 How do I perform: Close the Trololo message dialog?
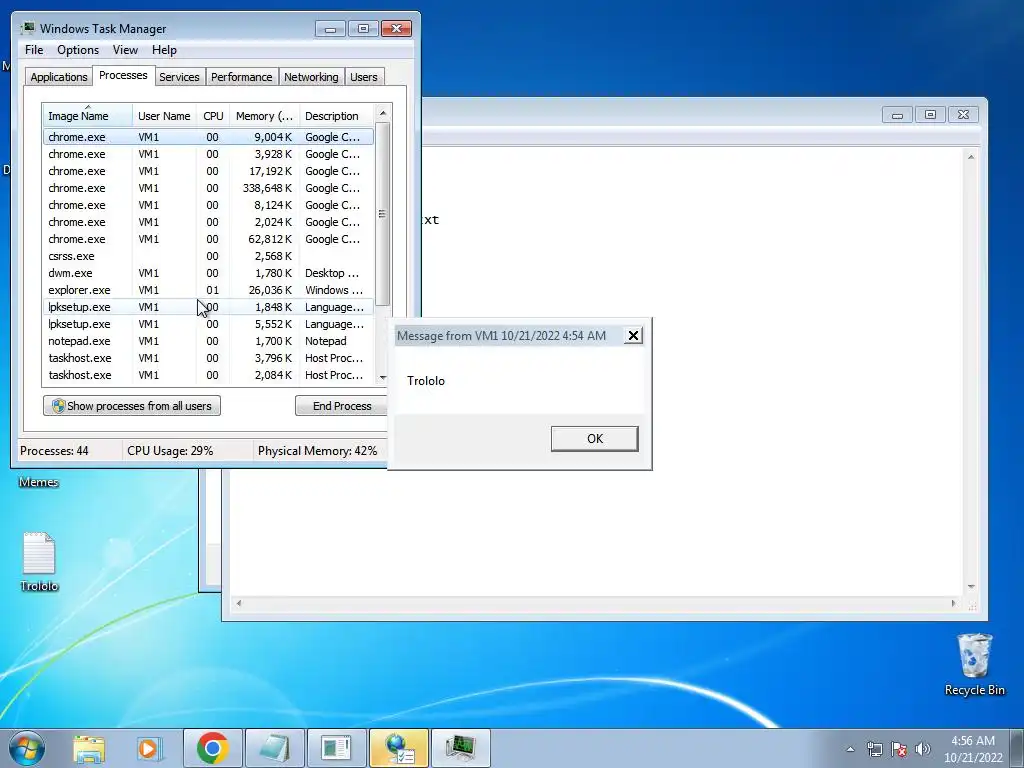coord(633,336)
